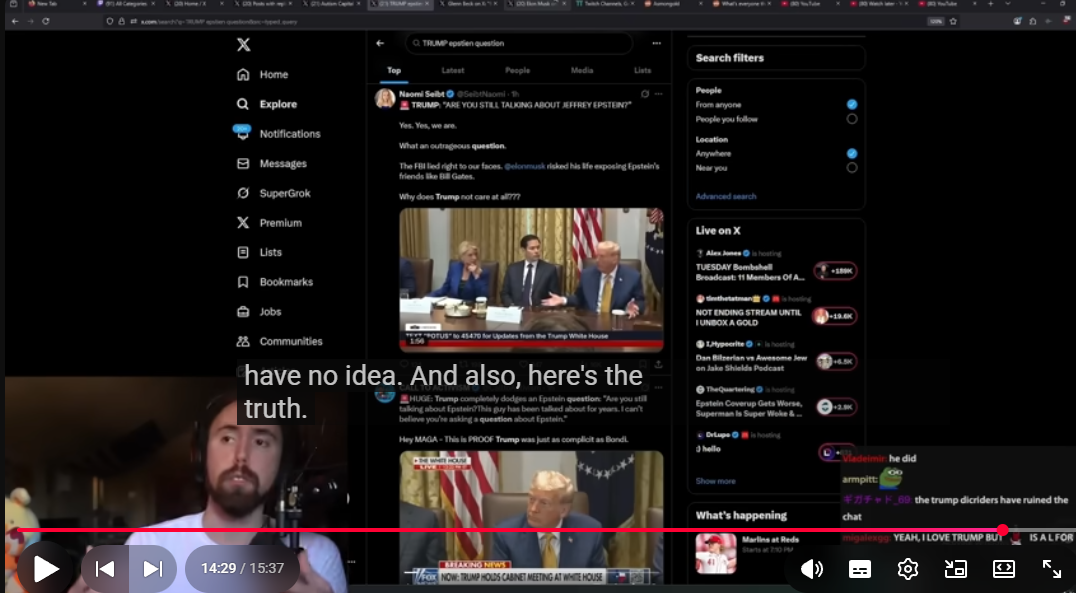Screen dimensions: 1076x593
Task: Play the cabinet meeting video in Naomi Seibt's post
Action: coord(531,280)
